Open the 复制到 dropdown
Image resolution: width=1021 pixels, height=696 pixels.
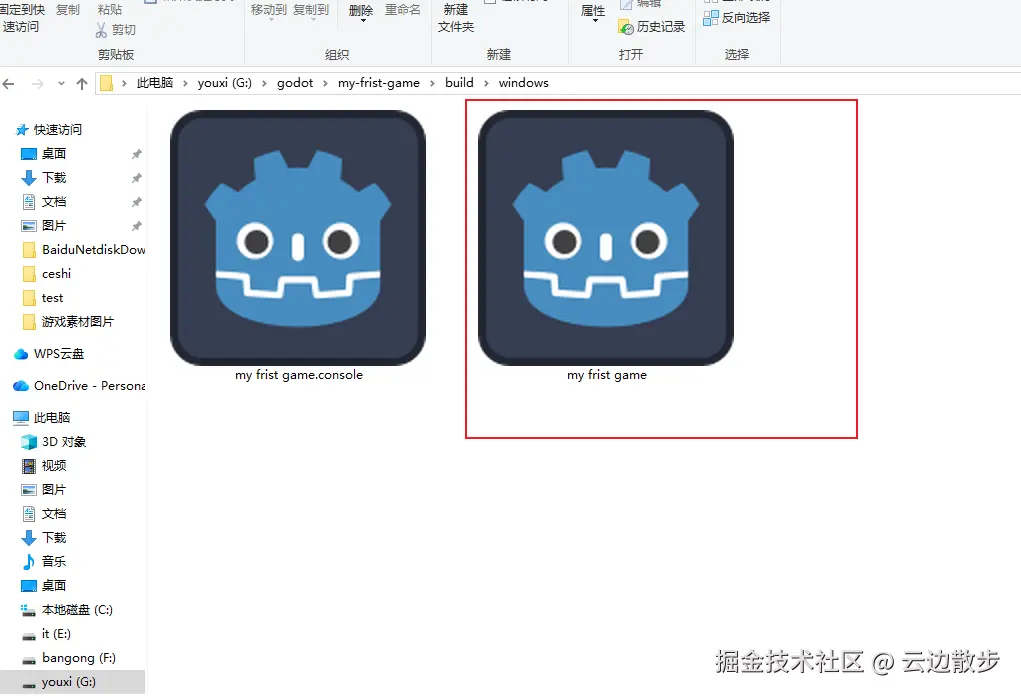[311, 11]
